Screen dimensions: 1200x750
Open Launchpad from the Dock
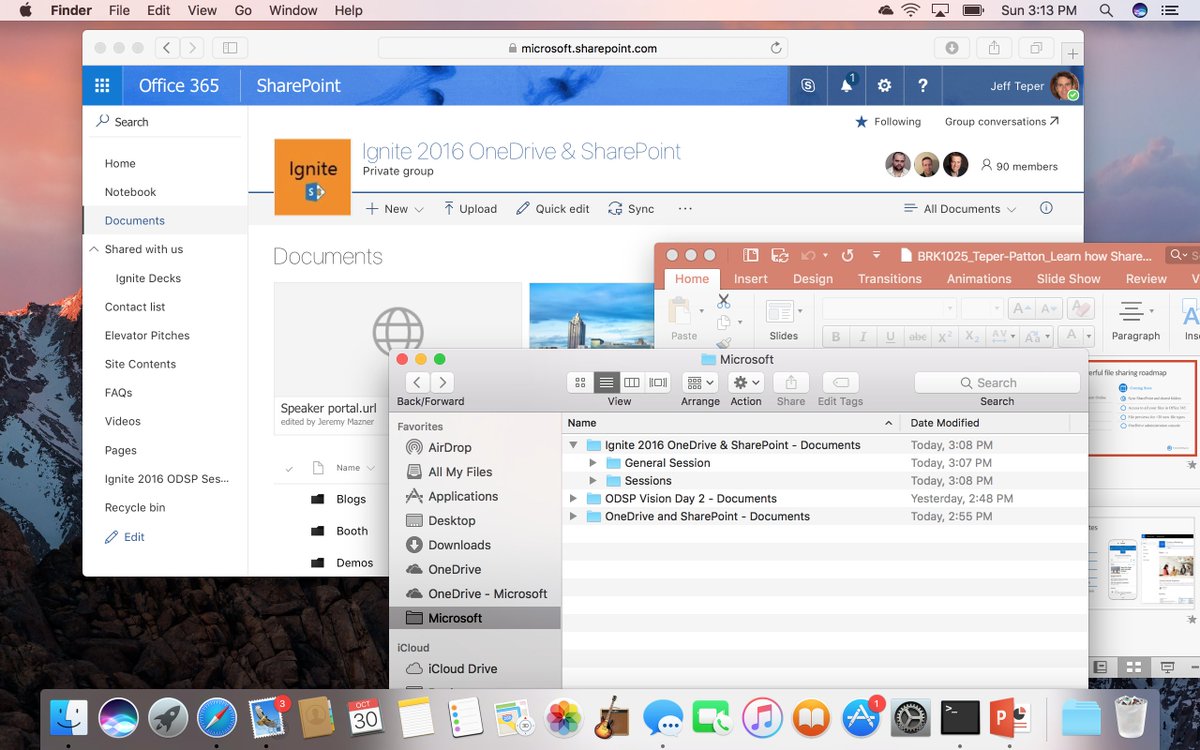(x=168, y=717)
